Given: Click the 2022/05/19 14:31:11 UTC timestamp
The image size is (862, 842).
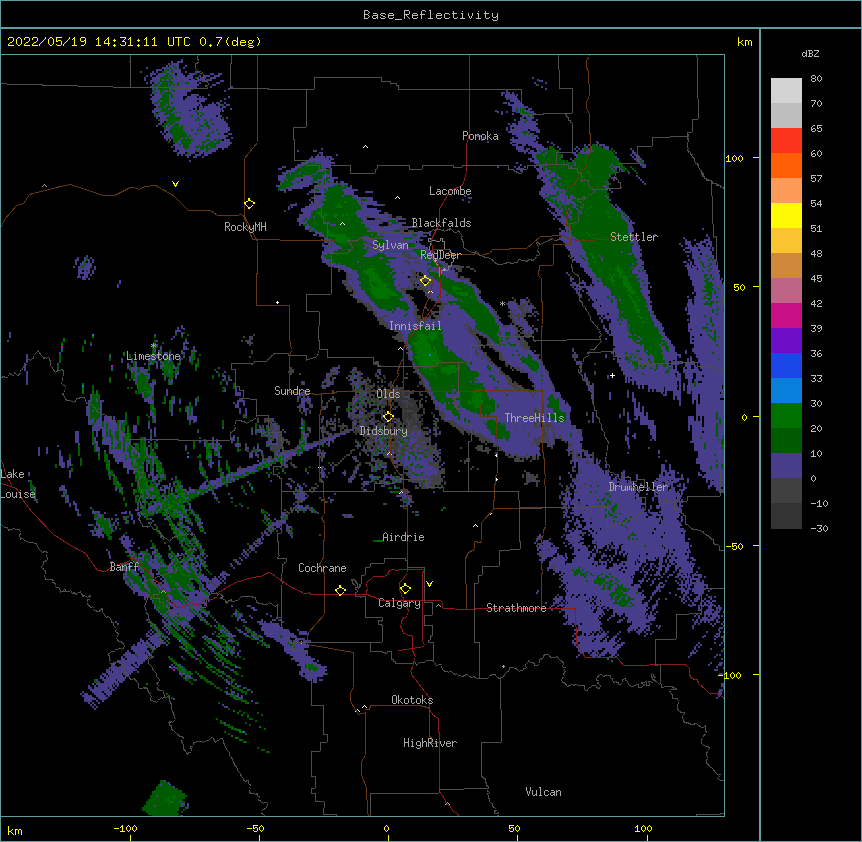Looking at the screenshot, I should tap(99, 42).
